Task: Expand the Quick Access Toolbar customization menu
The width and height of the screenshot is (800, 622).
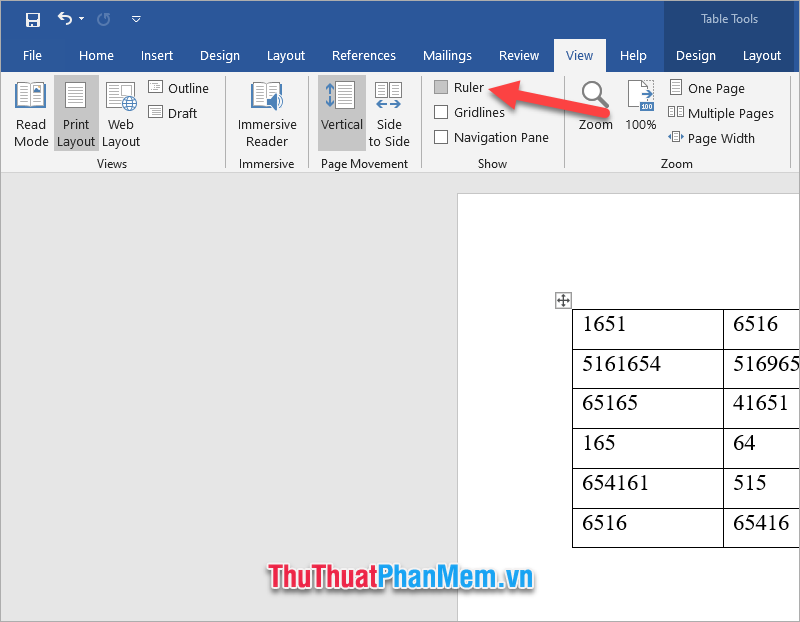Action: 136,18
